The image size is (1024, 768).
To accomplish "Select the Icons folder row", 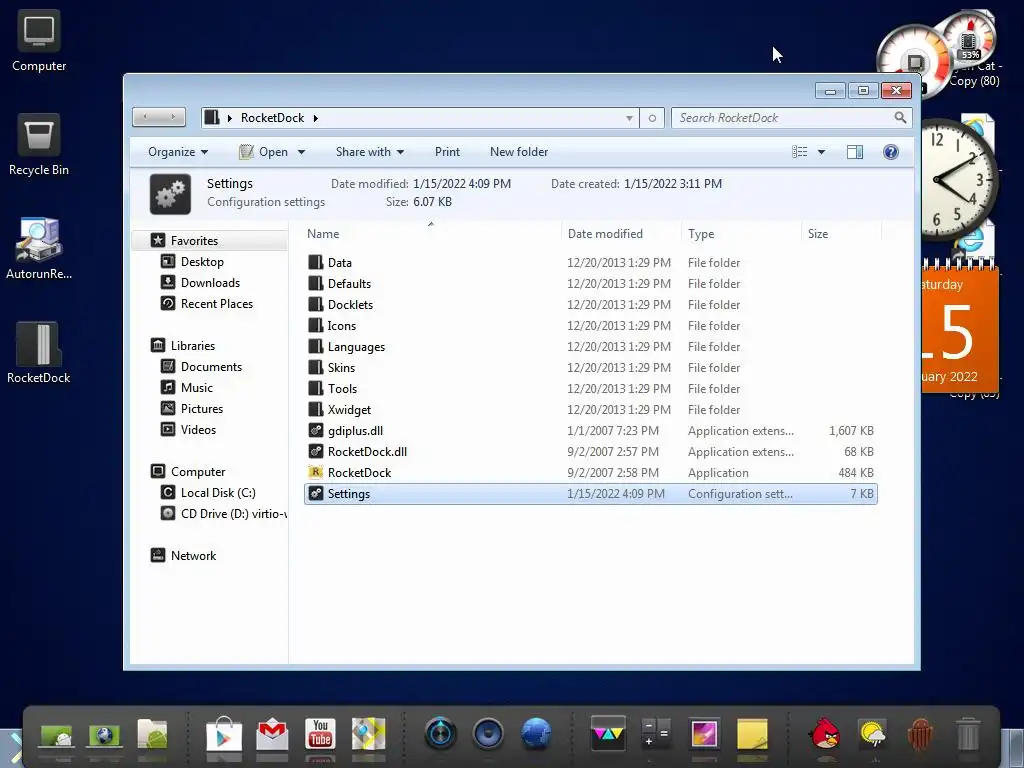I will (x=590, y=326).
